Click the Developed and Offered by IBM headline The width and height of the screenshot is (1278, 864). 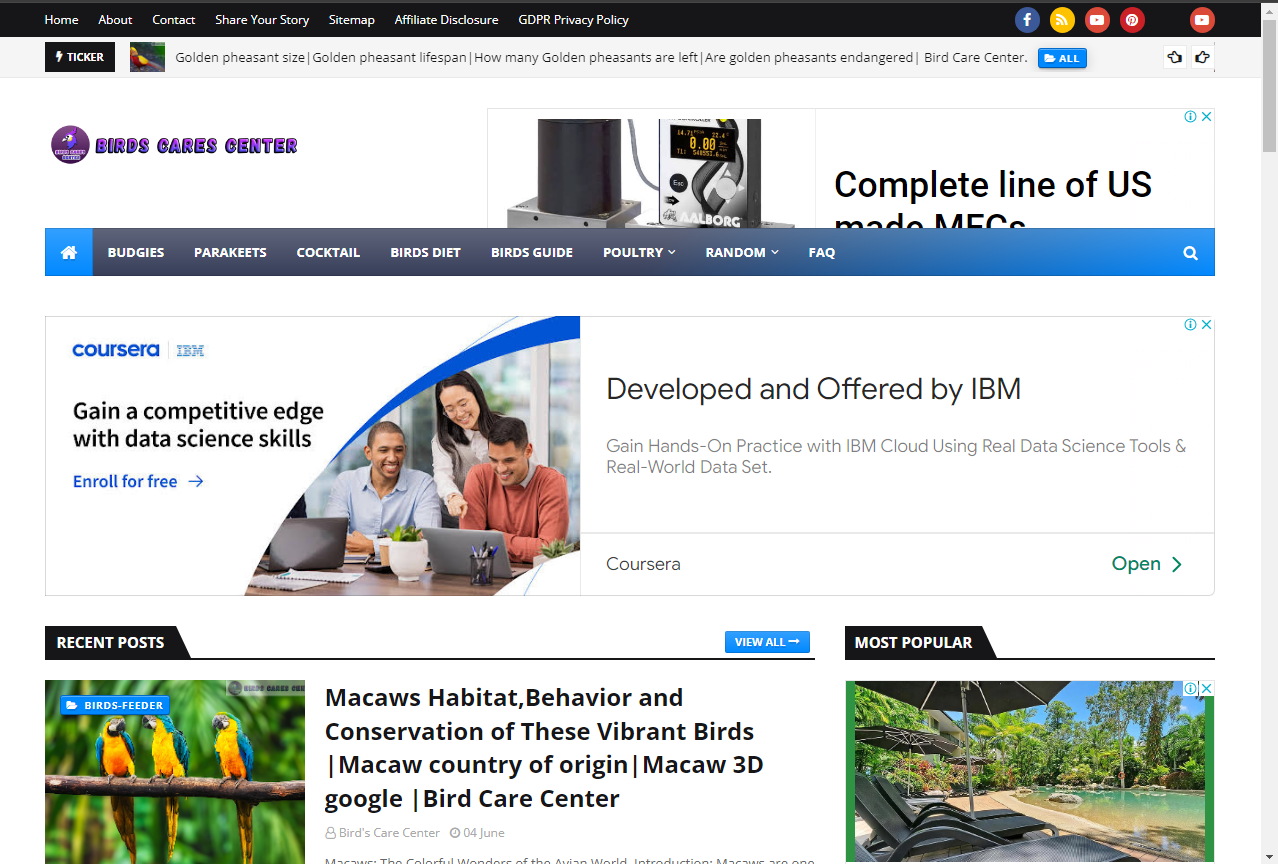814,389
